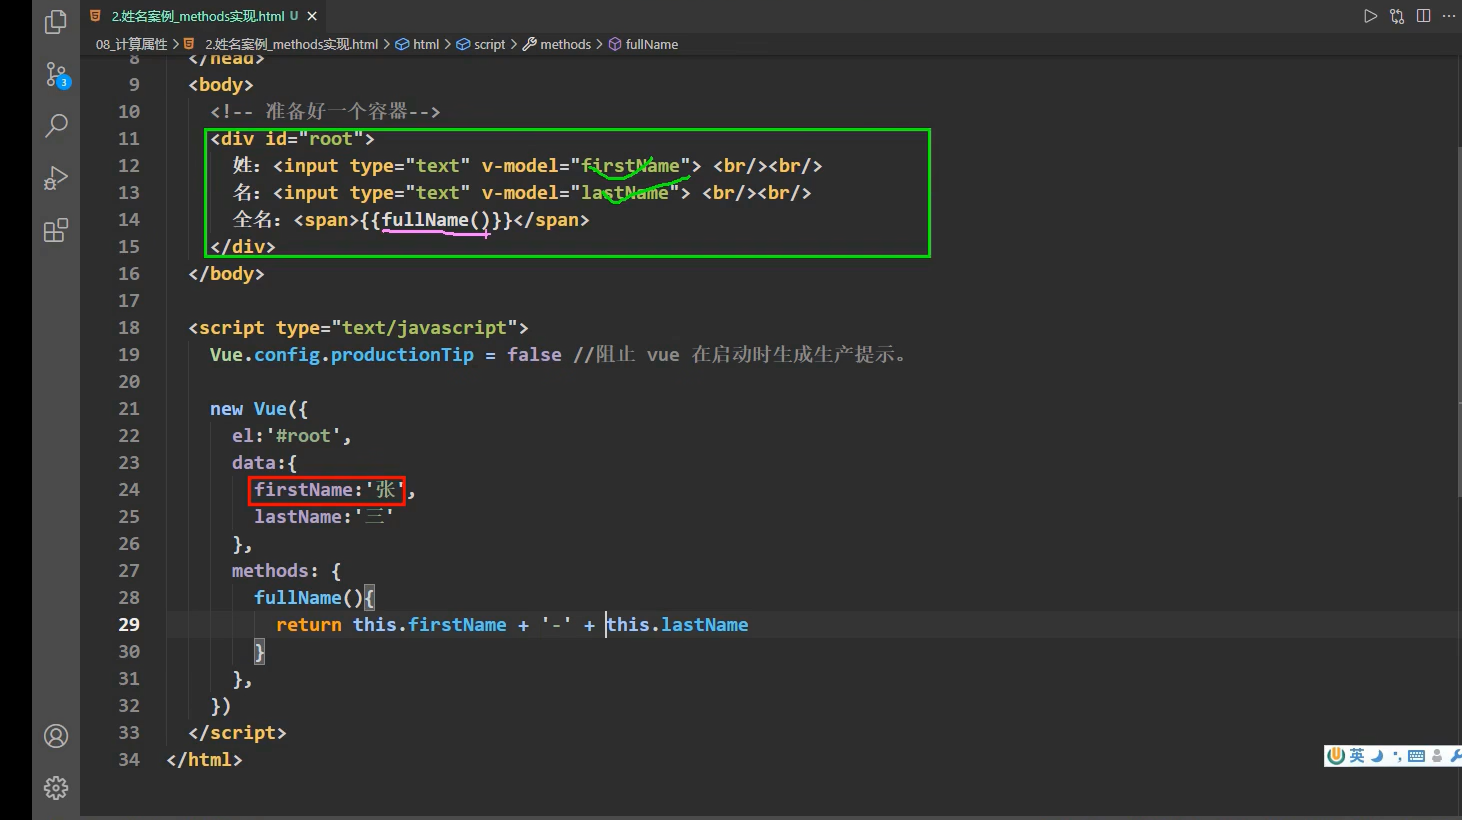Click the Open Changes compare icon
This screenshot has width=1462, height=820.
tap(1397, 16)
